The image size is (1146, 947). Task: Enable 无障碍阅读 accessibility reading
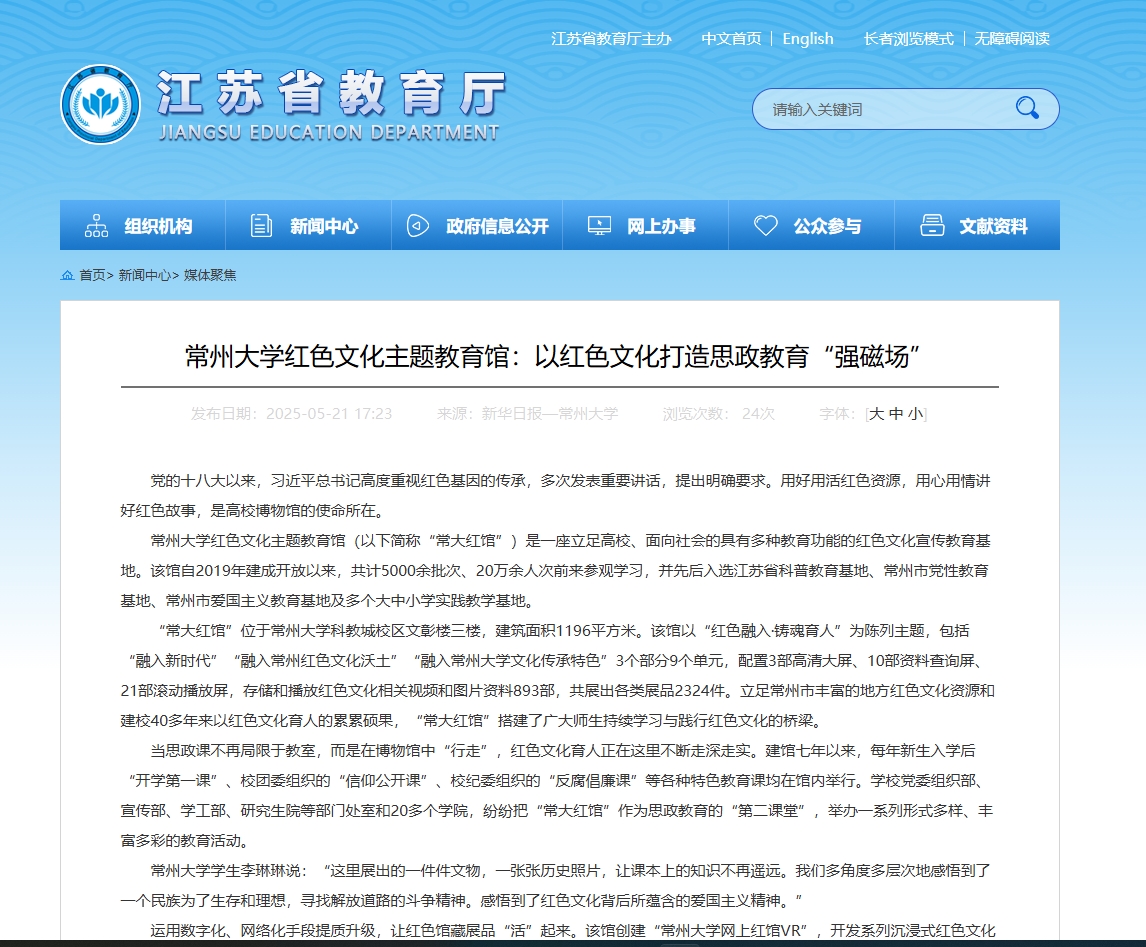(1012, 38)
